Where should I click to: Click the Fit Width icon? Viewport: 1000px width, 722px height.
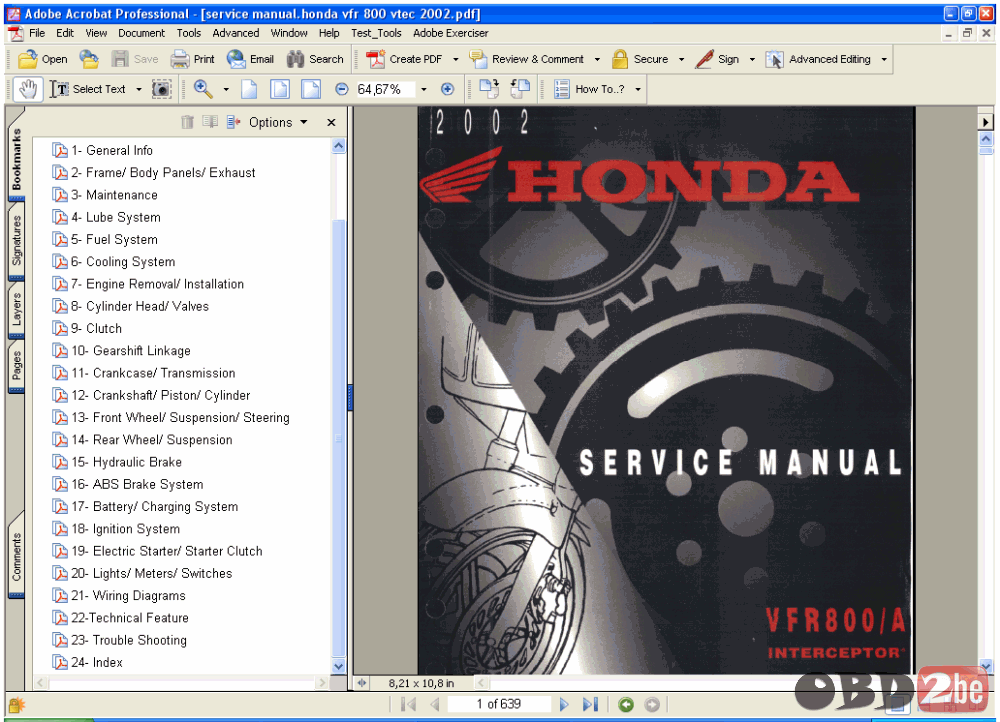point(311,89)
